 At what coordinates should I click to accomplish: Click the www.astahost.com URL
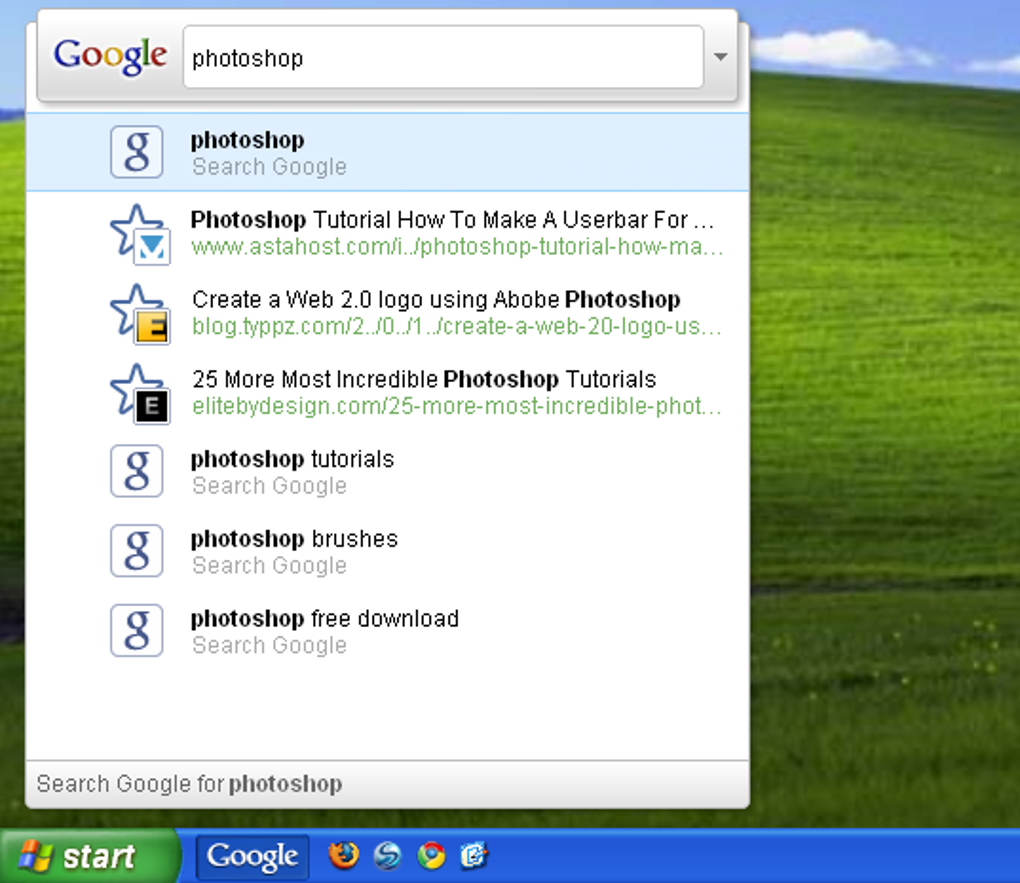point(457,247)
